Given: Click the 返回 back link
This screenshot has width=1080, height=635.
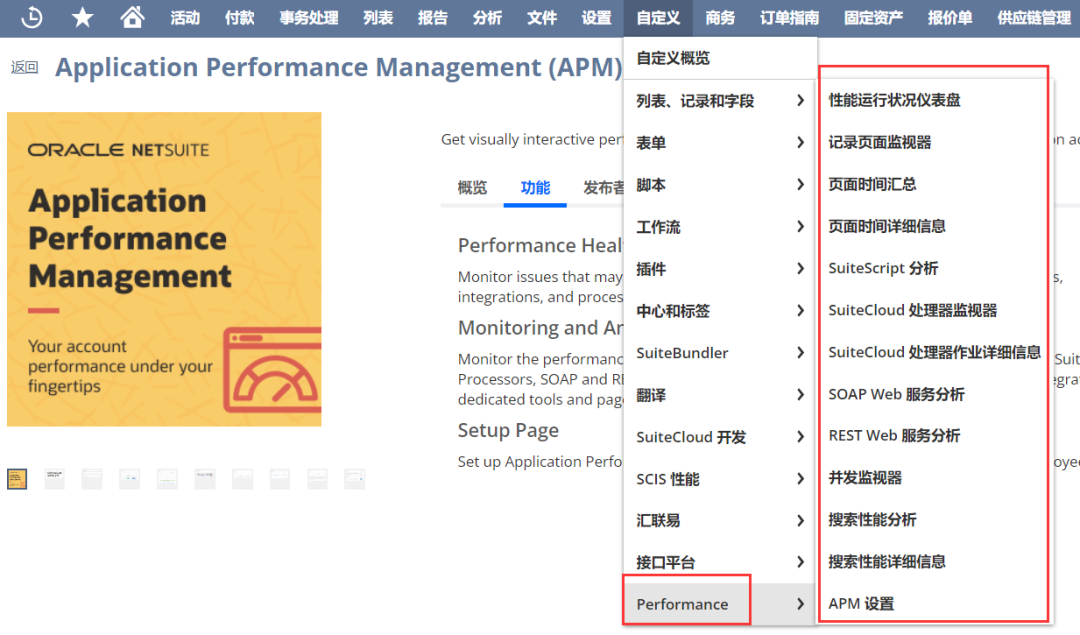Looking at the screenshot, I should (x=24, y=67).
